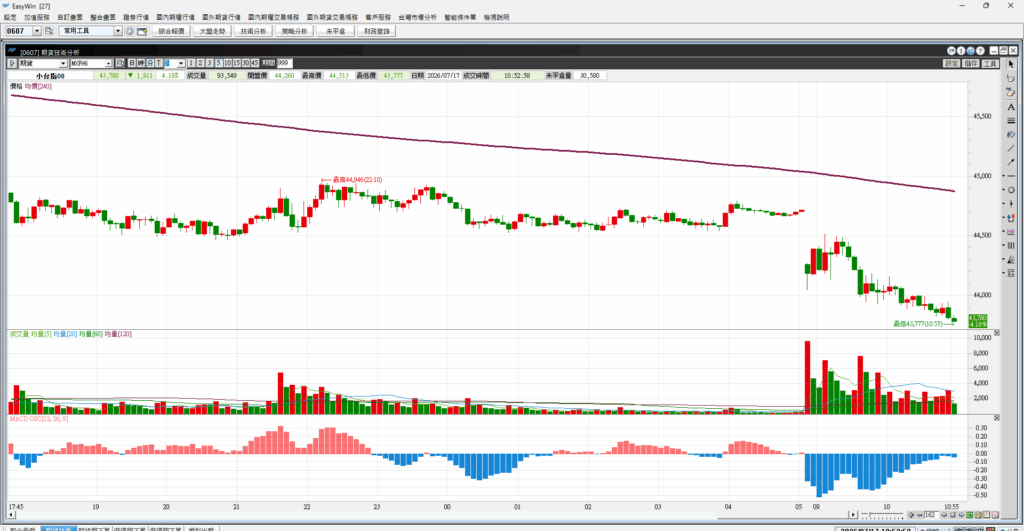Select the arrow pointer tool in drawing sidebar
The width and height of the screenshot is (1024, 531).
coord(1011,64)
